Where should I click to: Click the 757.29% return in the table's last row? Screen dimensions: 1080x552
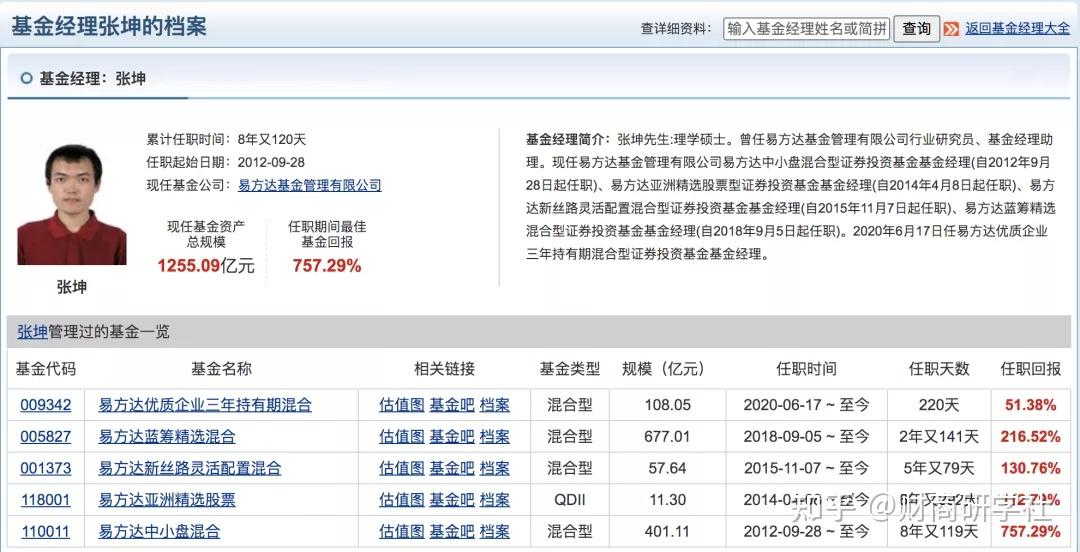coord(1030,531)
